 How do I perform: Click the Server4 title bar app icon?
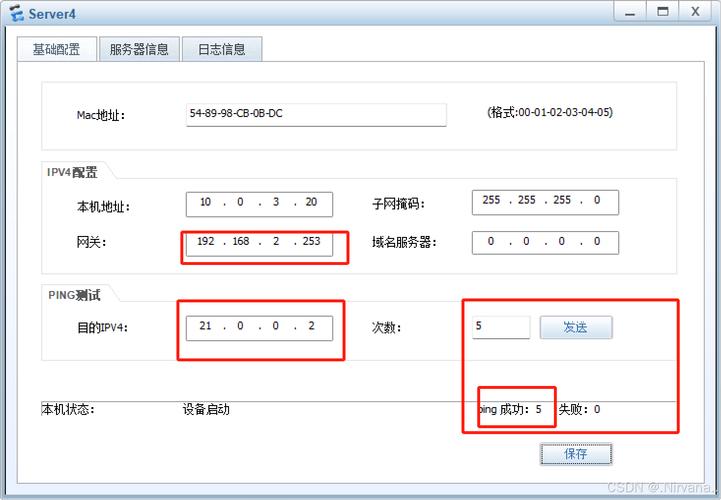pyautogui.click(x=17, y=13)
